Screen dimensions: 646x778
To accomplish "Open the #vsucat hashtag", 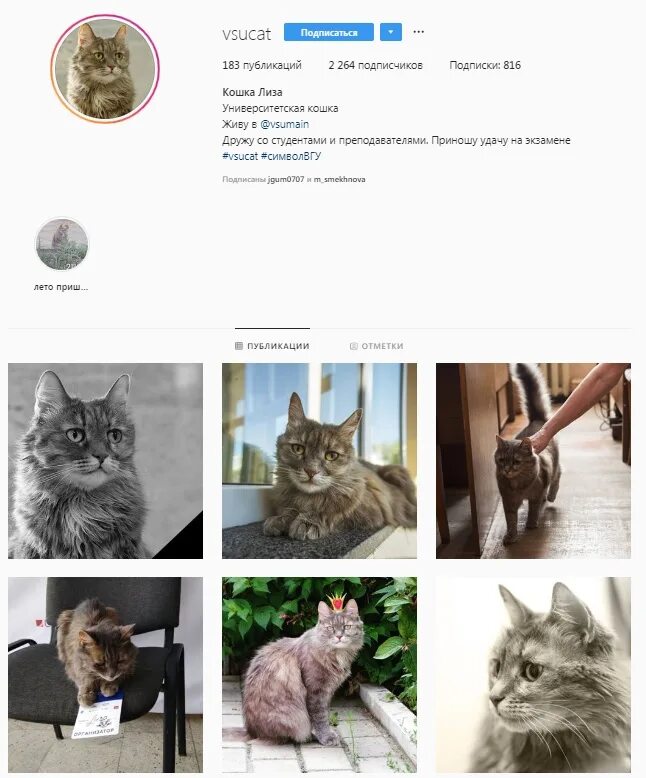I will click(x=240, y=156).
